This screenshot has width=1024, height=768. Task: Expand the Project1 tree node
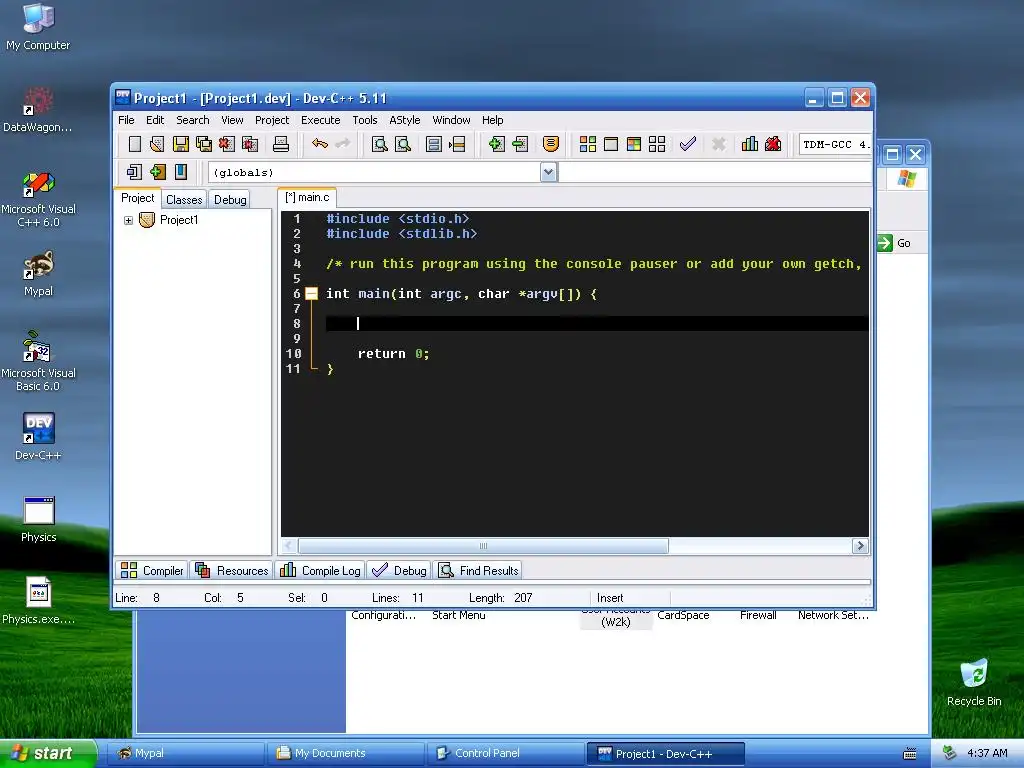coord(128,220)
